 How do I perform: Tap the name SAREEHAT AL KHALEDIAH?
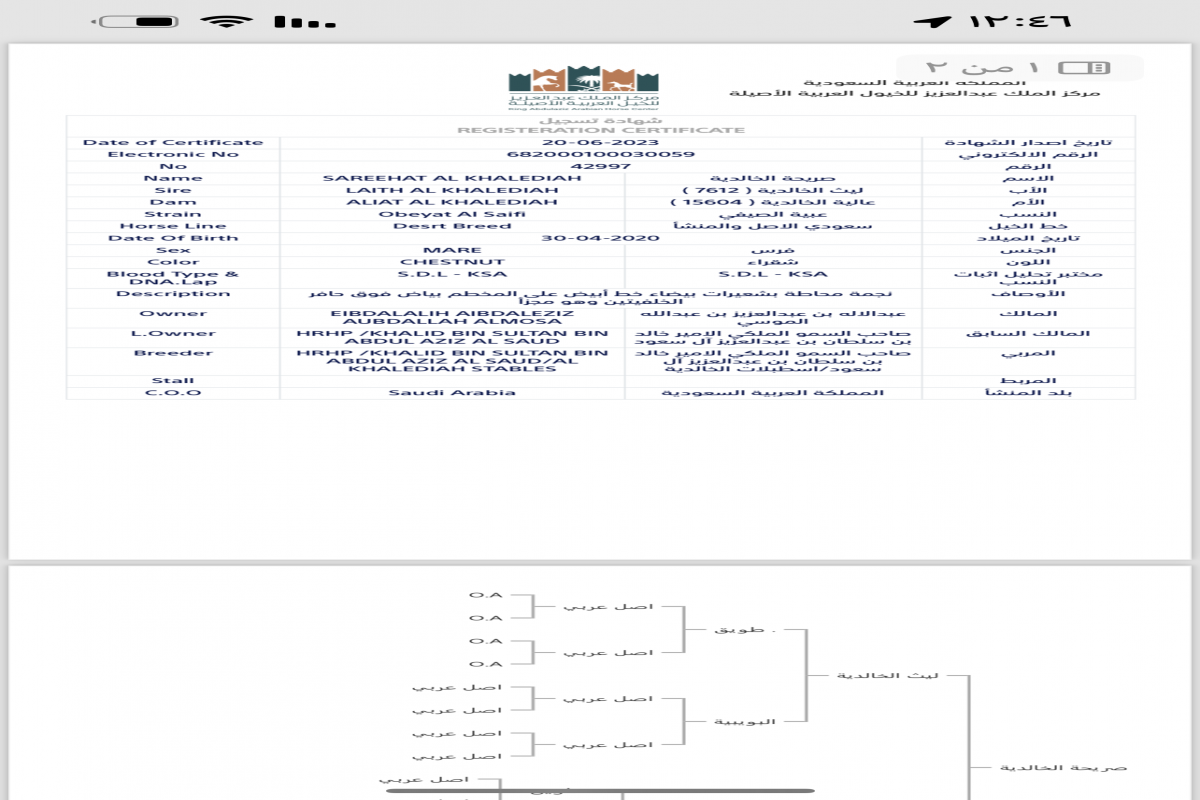point(452,178)
